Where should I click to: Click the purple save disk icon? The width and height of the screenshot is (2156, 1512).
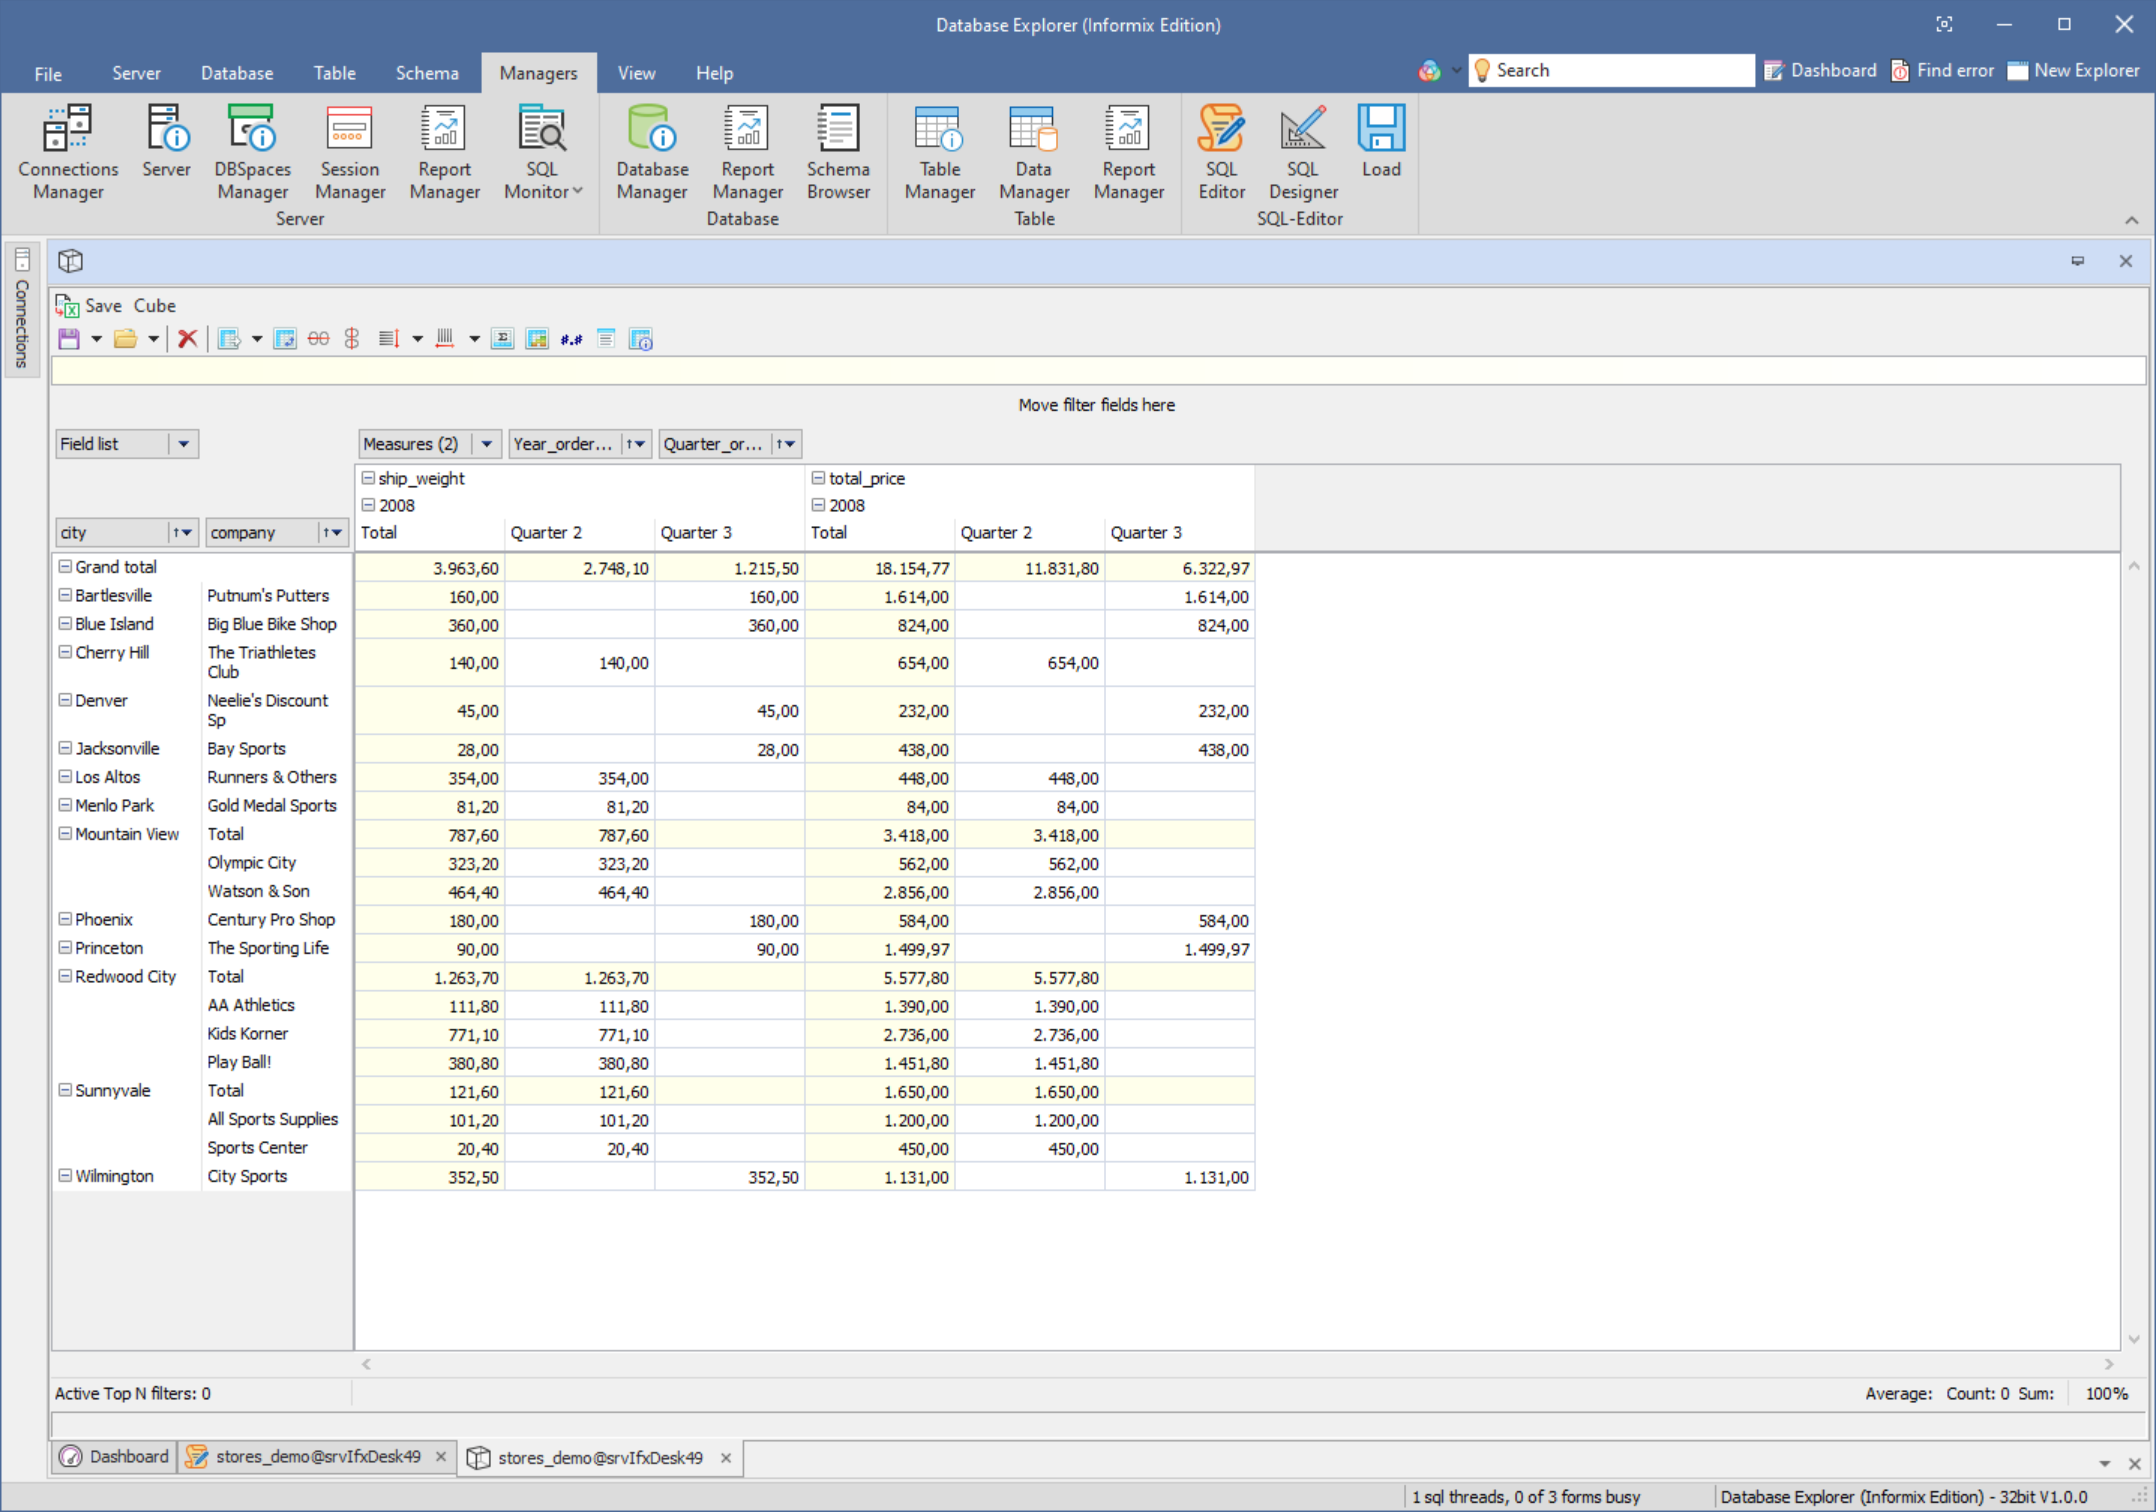(69, 339)
